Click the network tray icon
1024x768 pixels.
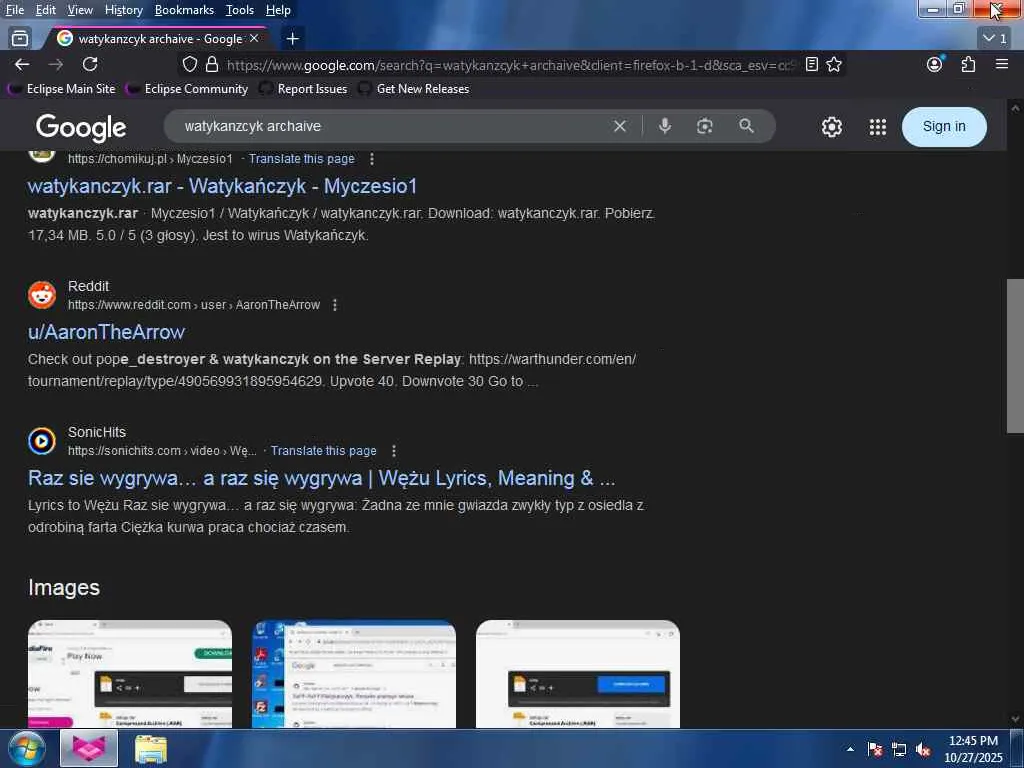(899, 749)
